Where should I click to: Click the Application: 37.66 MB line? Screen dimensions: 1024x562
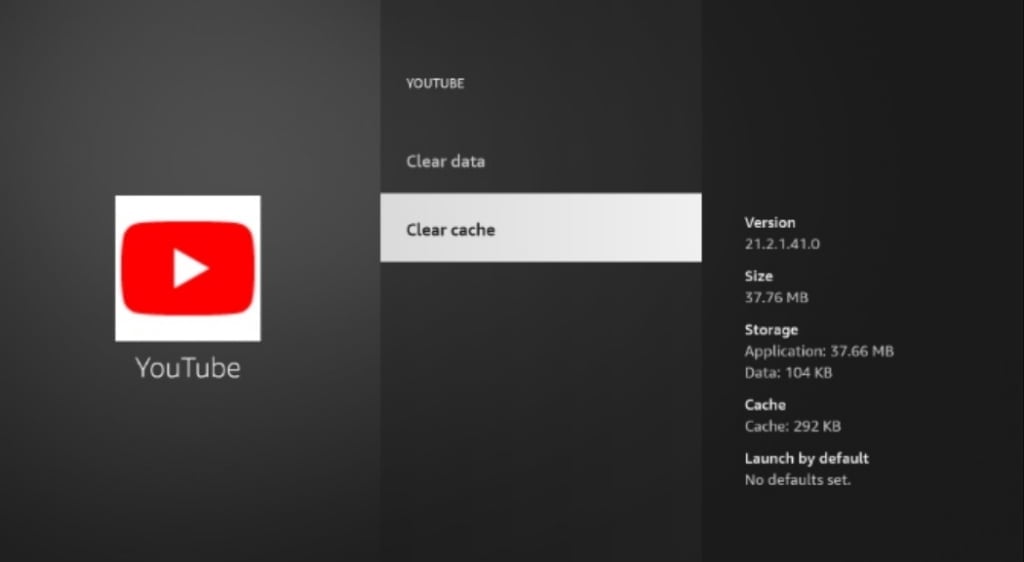[x=819, y=351]
